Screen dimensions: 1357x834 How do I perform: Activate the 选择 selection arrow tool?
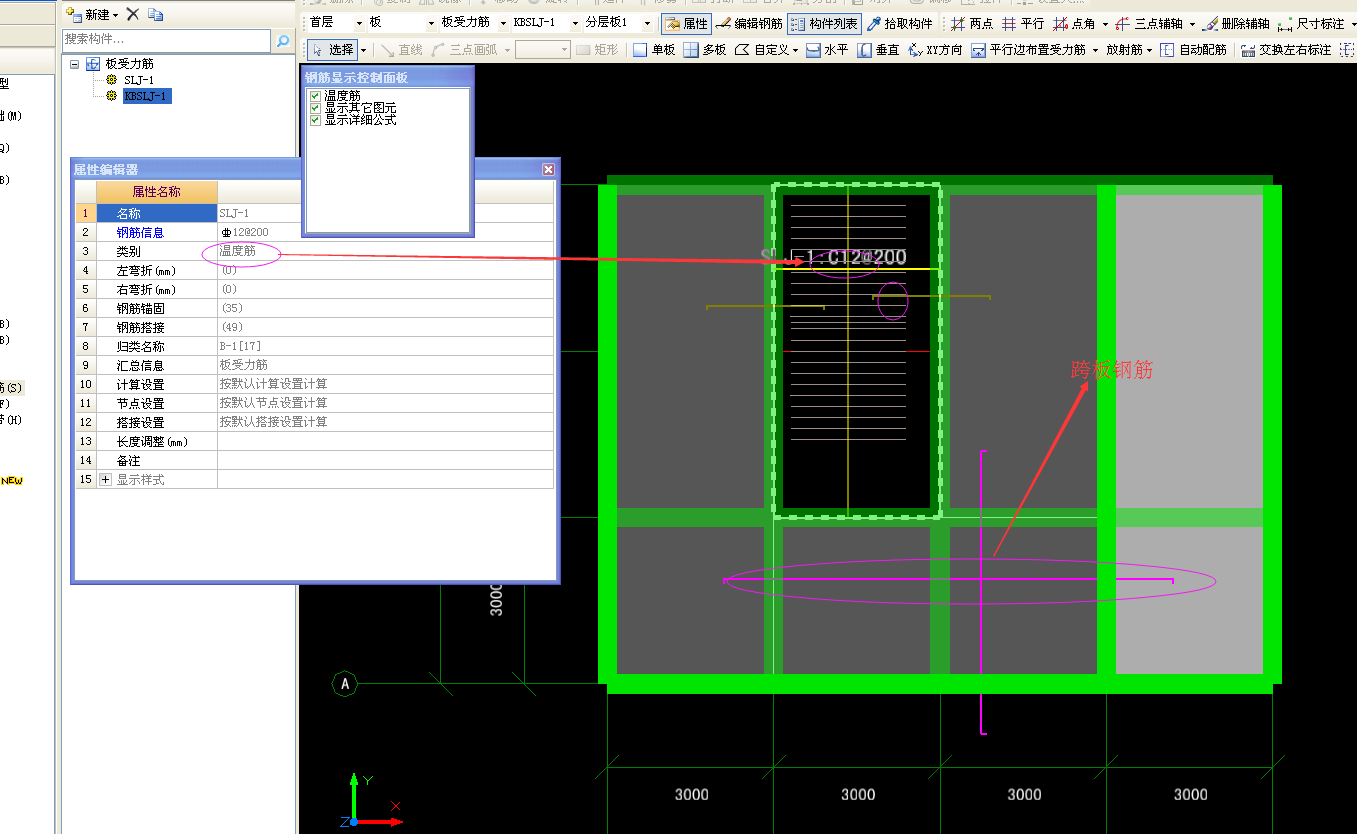pyautogui.click(x=332, y=49)
